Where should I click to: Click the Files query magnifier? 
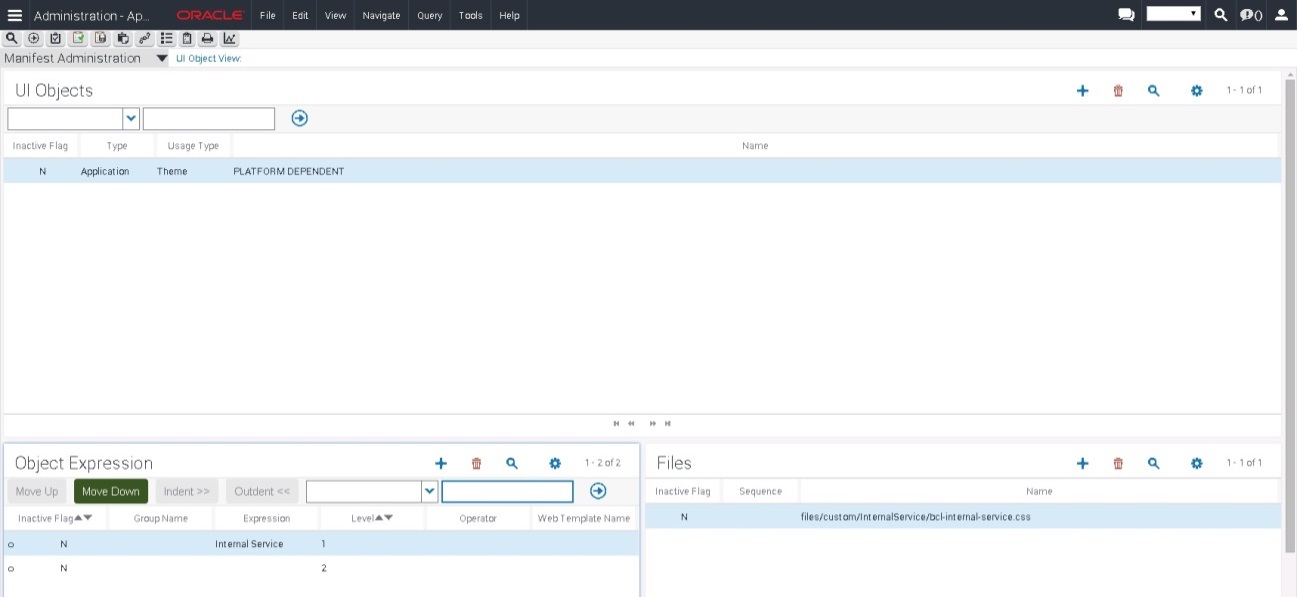pyautogui.click(x=1153, y=464)
